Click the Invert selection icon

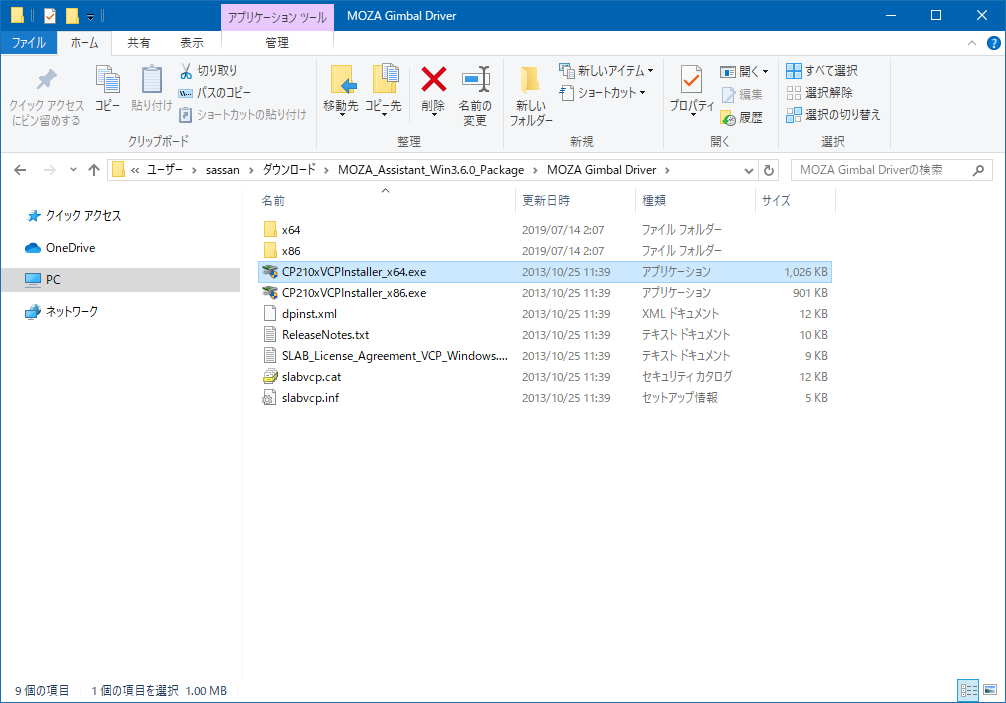click(794, 115)
